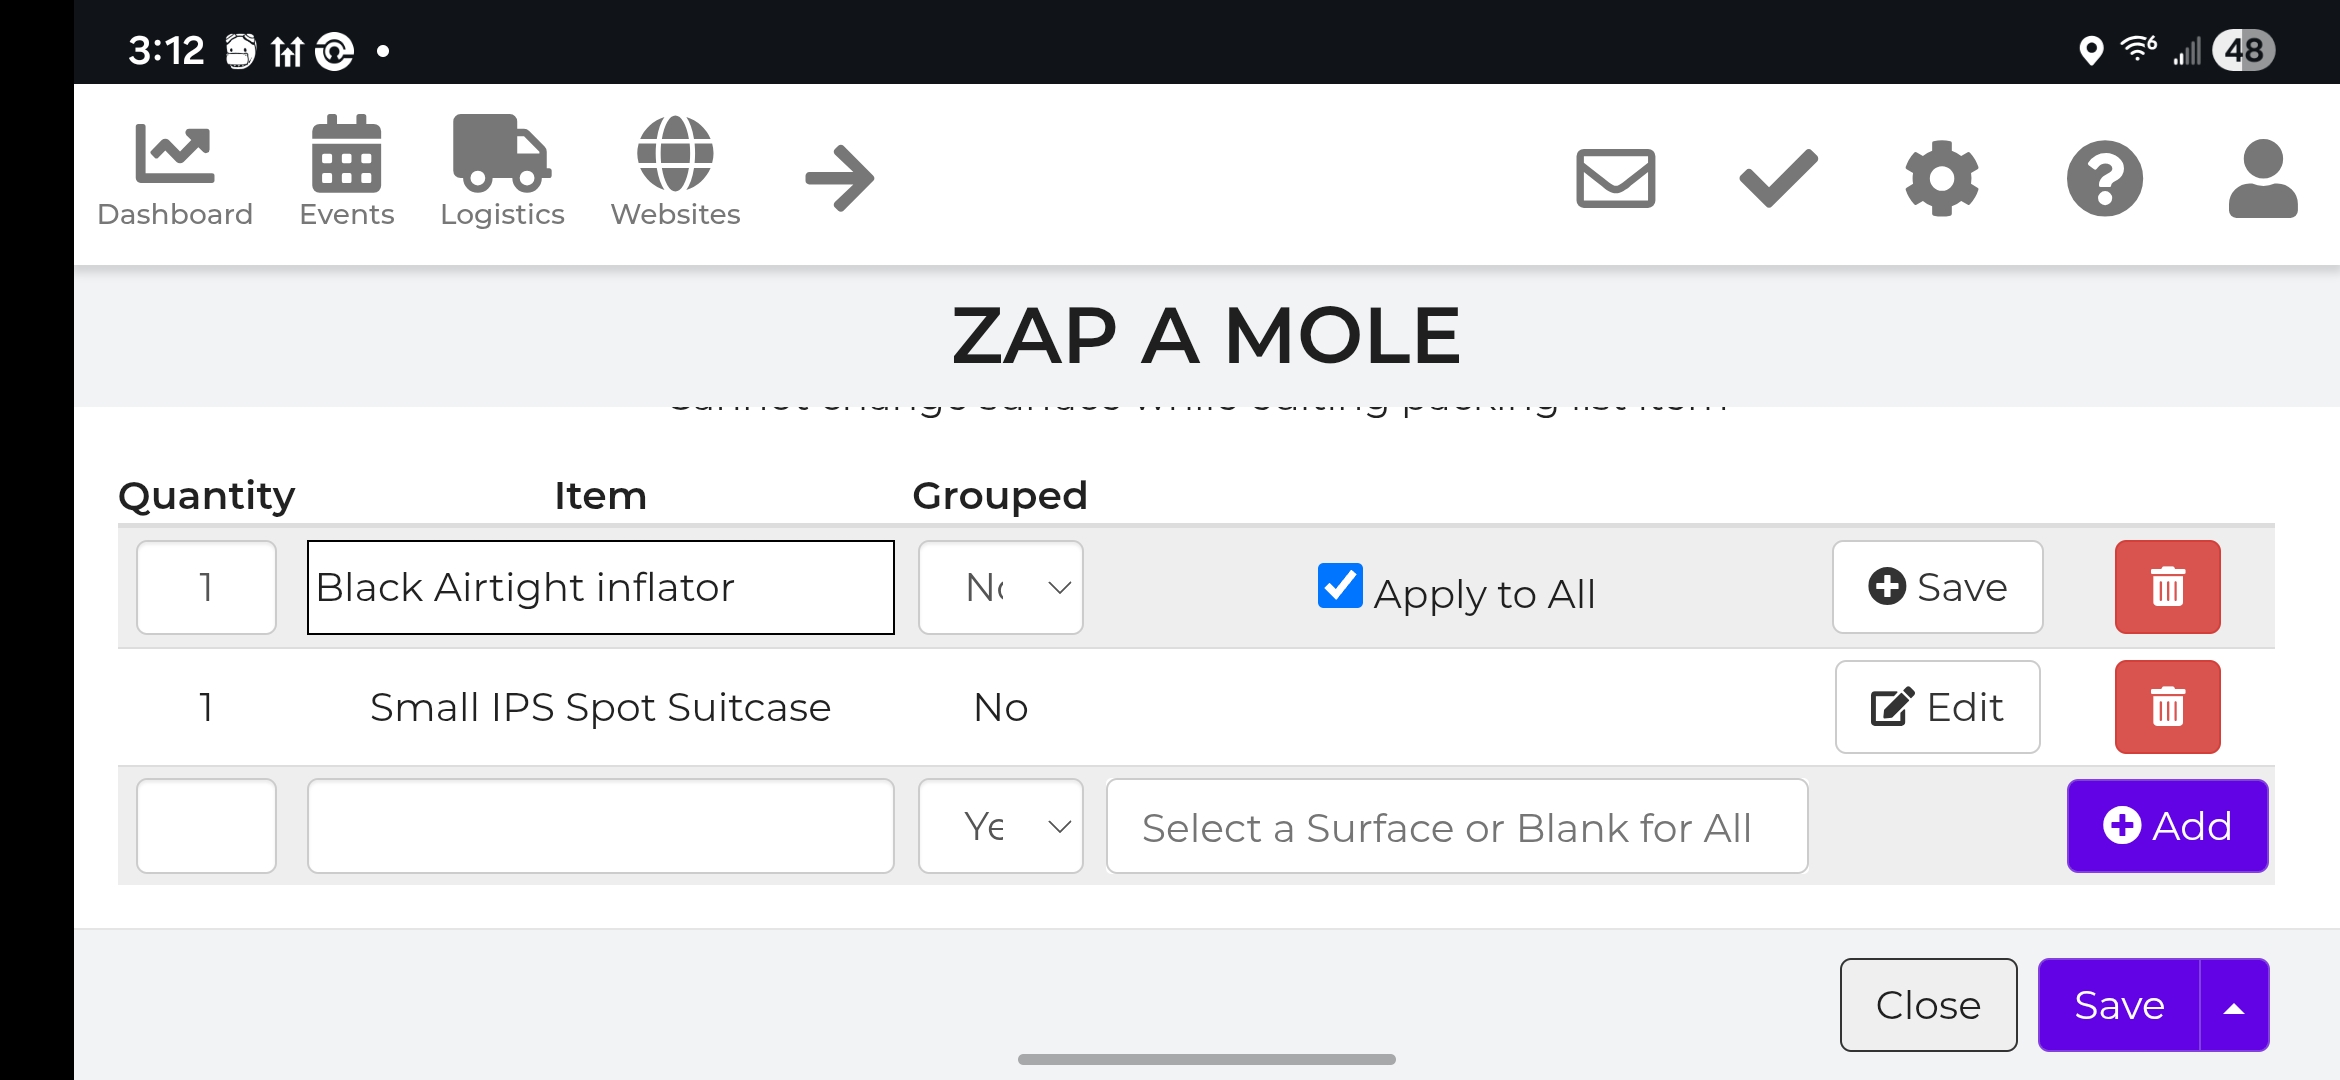
Task: Edit the Small IPS Spot Suitcase item
Action: click(1937, 707)
